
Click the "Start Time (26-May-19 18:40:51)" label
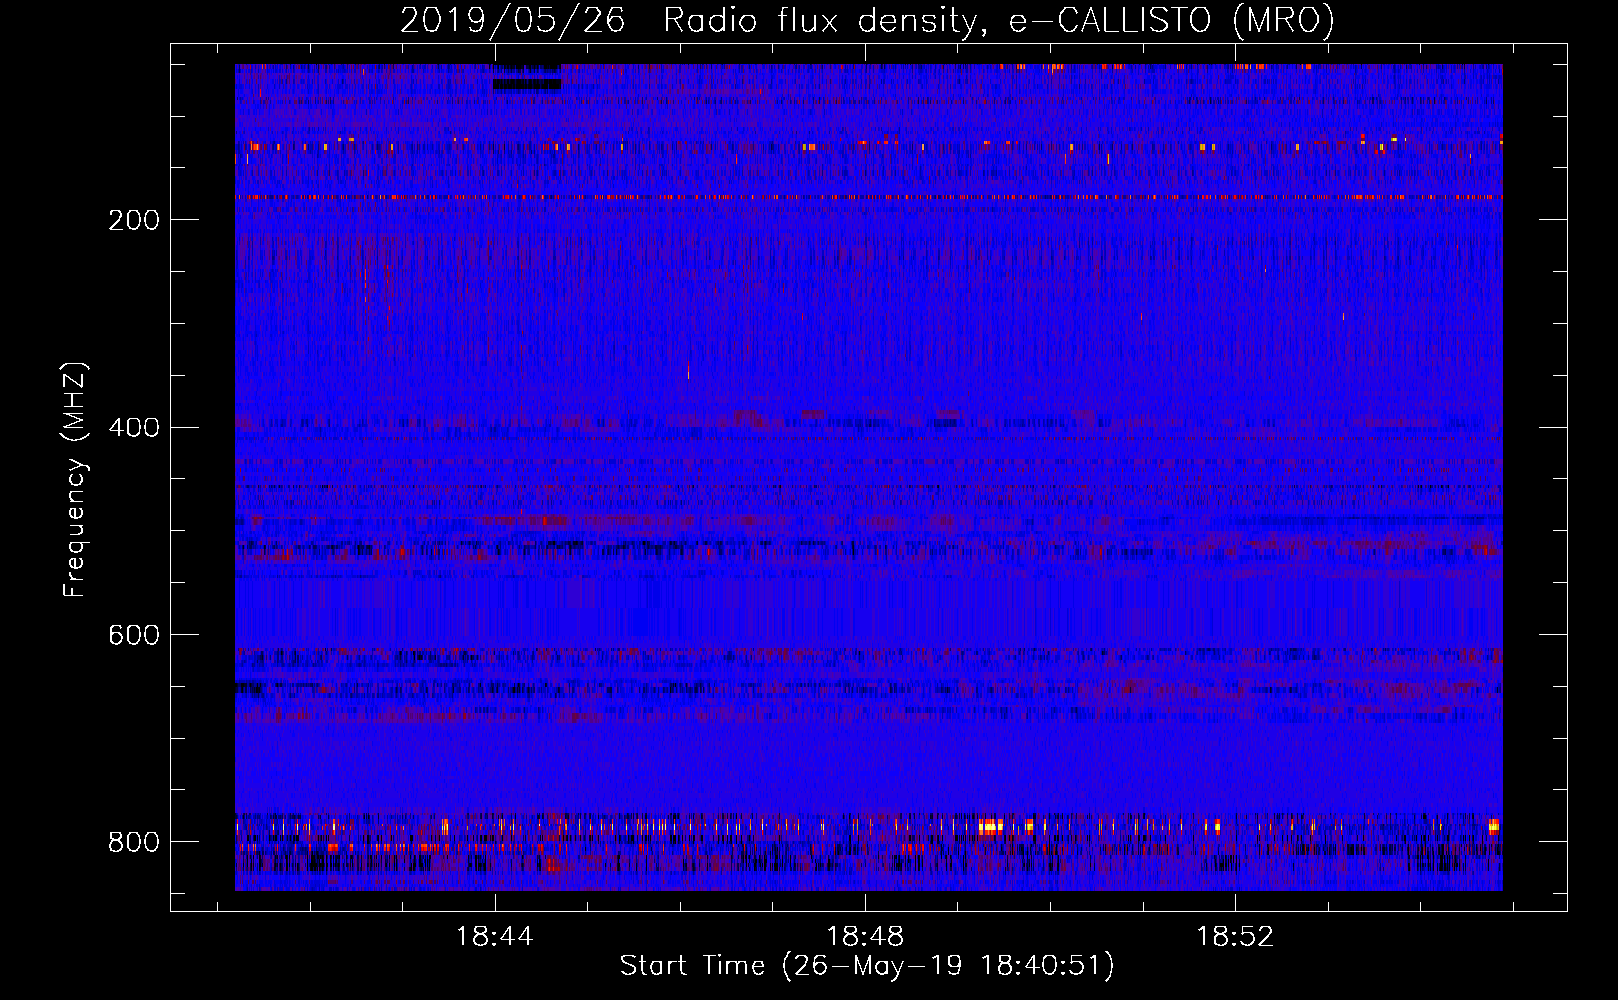pyautogui.click(x=867, y=966)
